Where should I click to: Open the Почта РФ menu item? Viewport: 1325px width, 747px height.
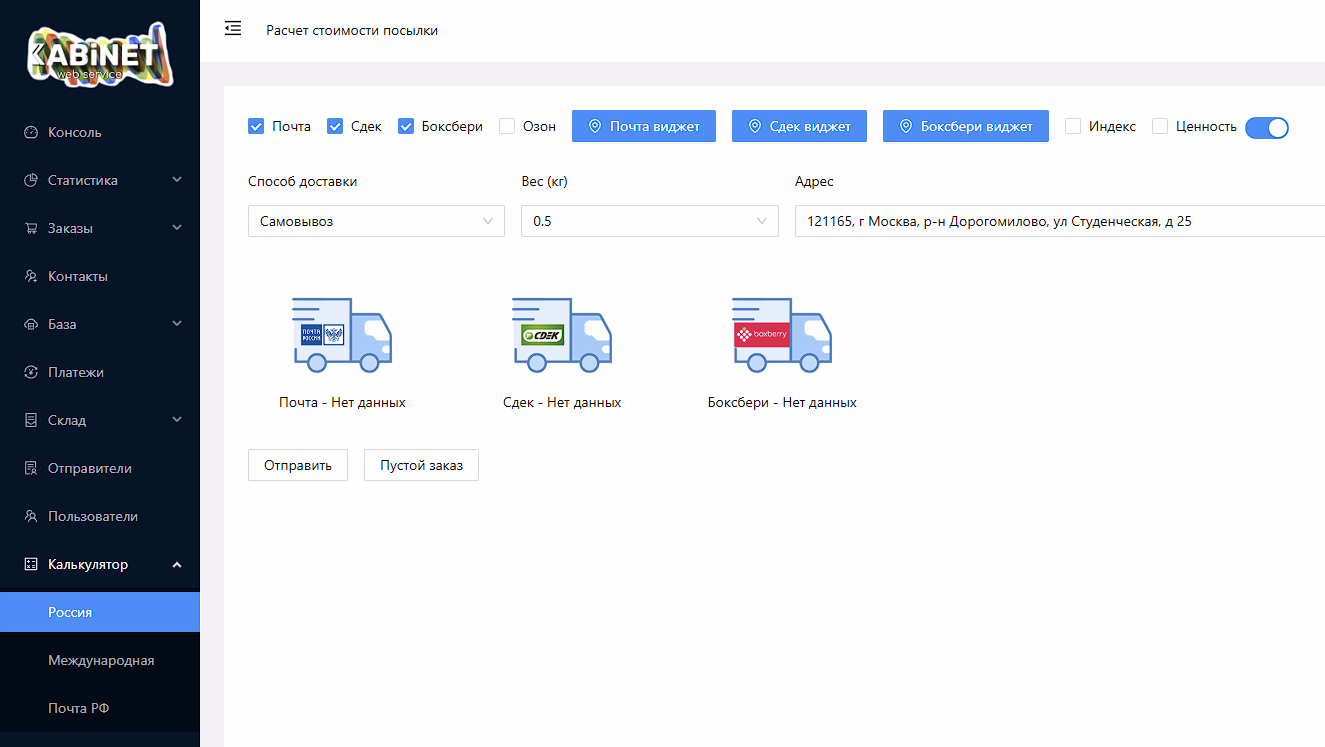pos(78,708)
